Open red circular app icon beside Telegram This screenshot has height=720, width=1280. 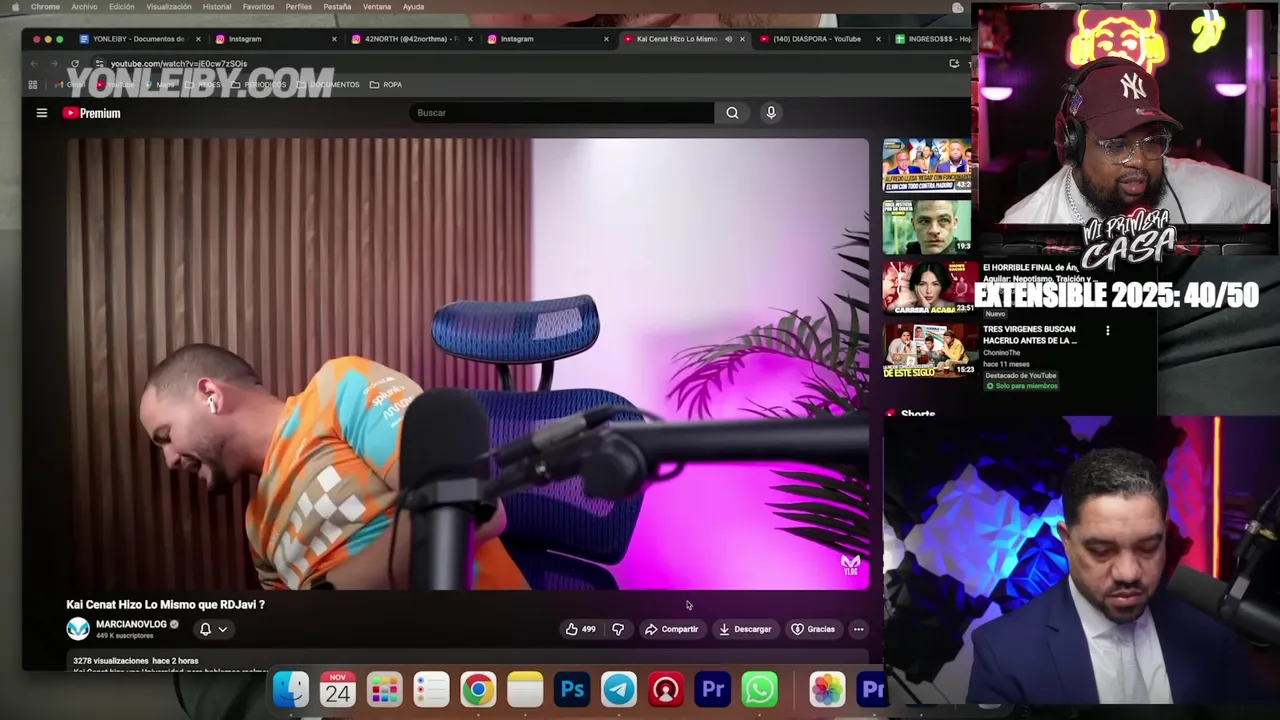pyautogui.click(x=666, y=689)
